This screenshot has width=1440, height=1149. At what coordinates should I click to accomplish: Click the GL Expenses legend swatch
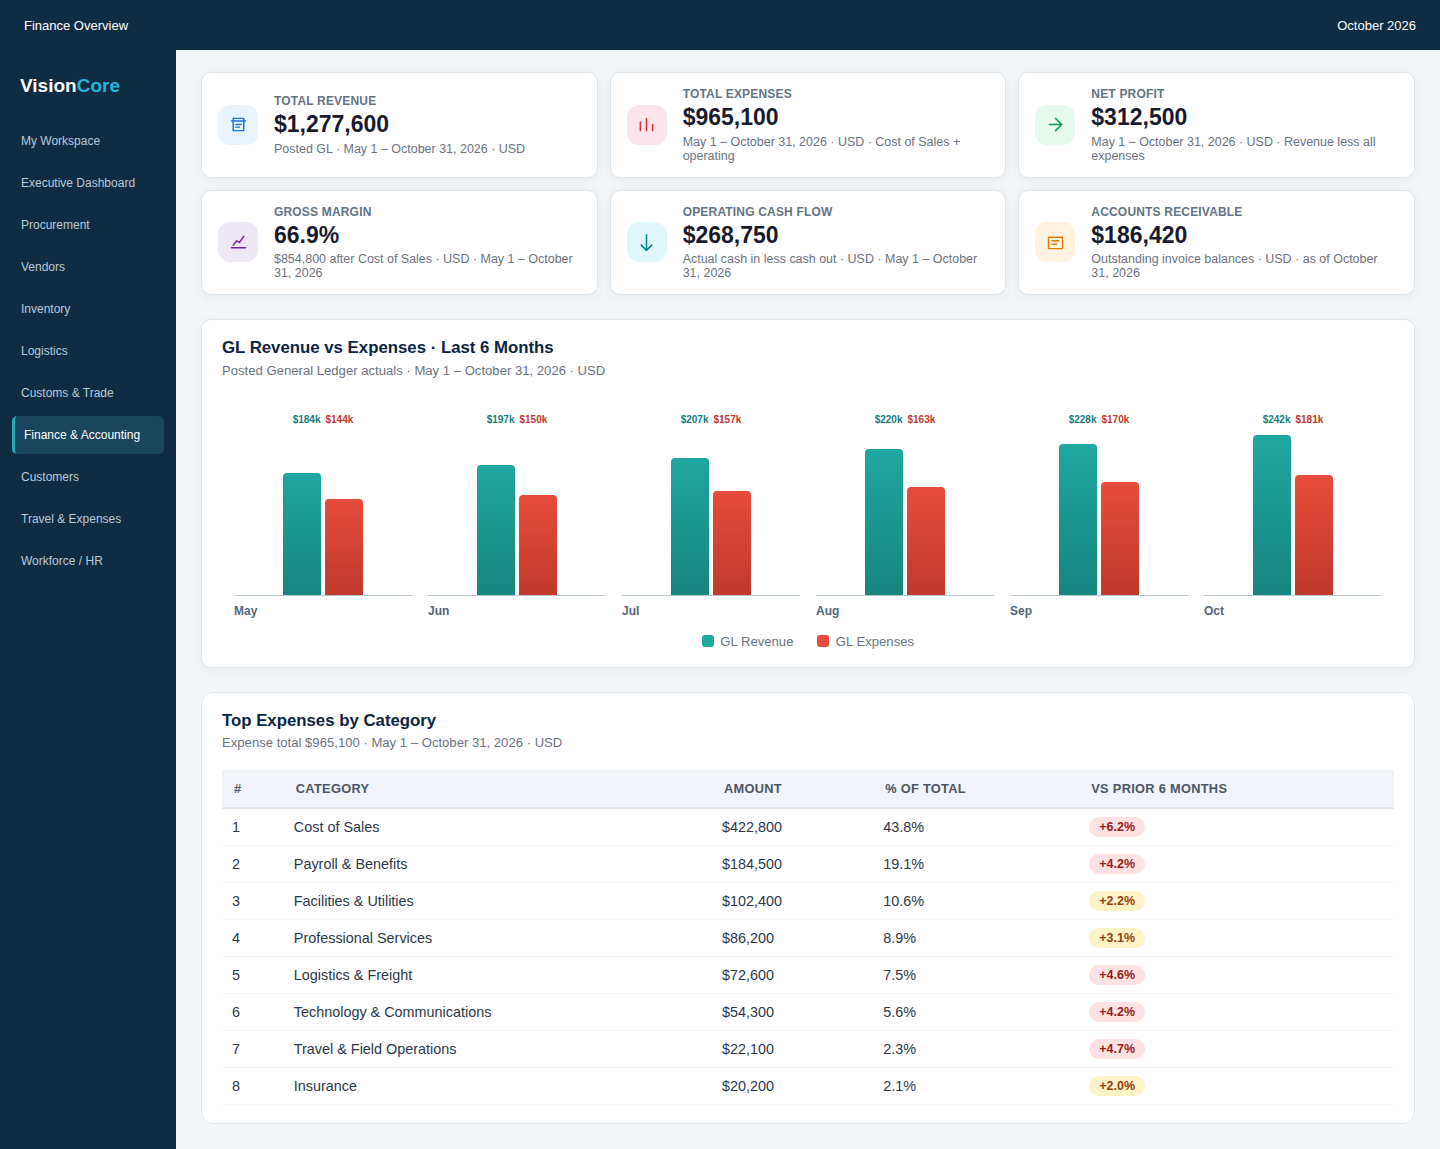tap(823, 642)
